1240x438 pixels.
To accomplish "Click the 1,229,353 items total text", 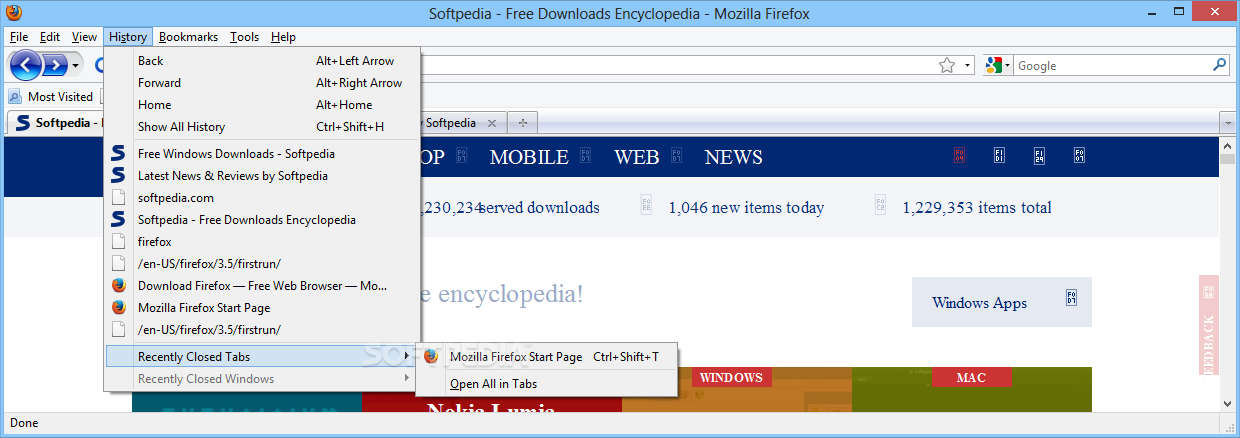I will 977,208.
